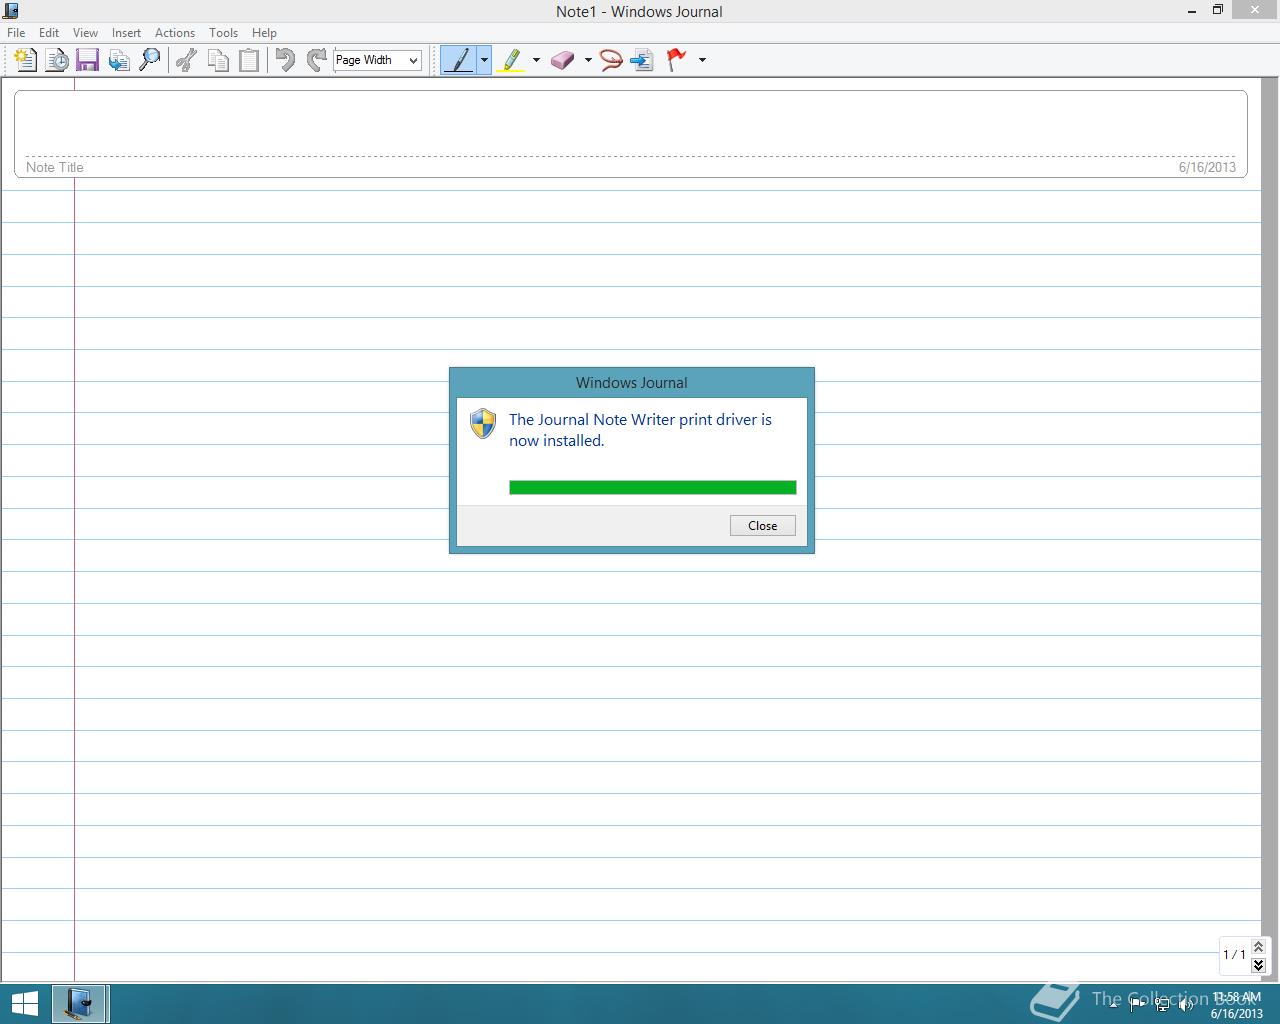This screenshot has height=1024, width=1280.
Task: Click the green installation progress bar
Action: click(x=653, y=488)
